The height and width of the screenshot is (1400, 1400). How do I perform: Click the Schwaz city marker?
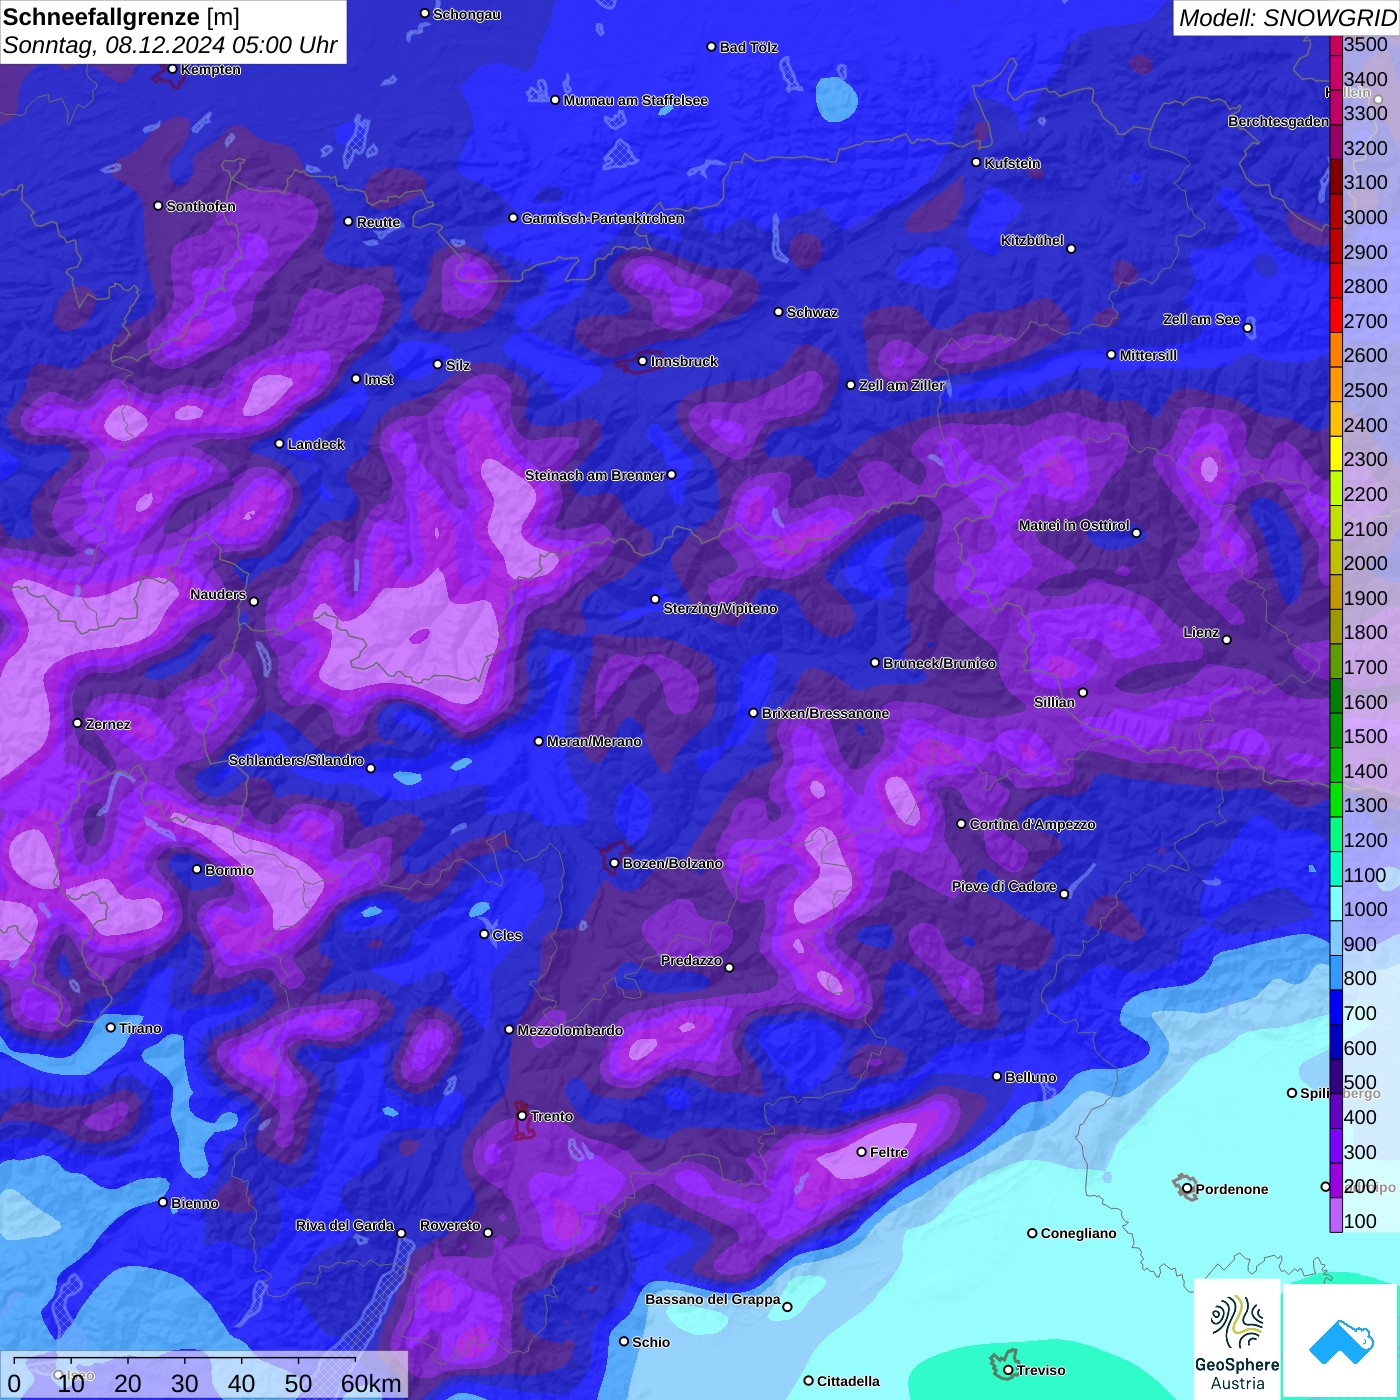click(778, 312)
